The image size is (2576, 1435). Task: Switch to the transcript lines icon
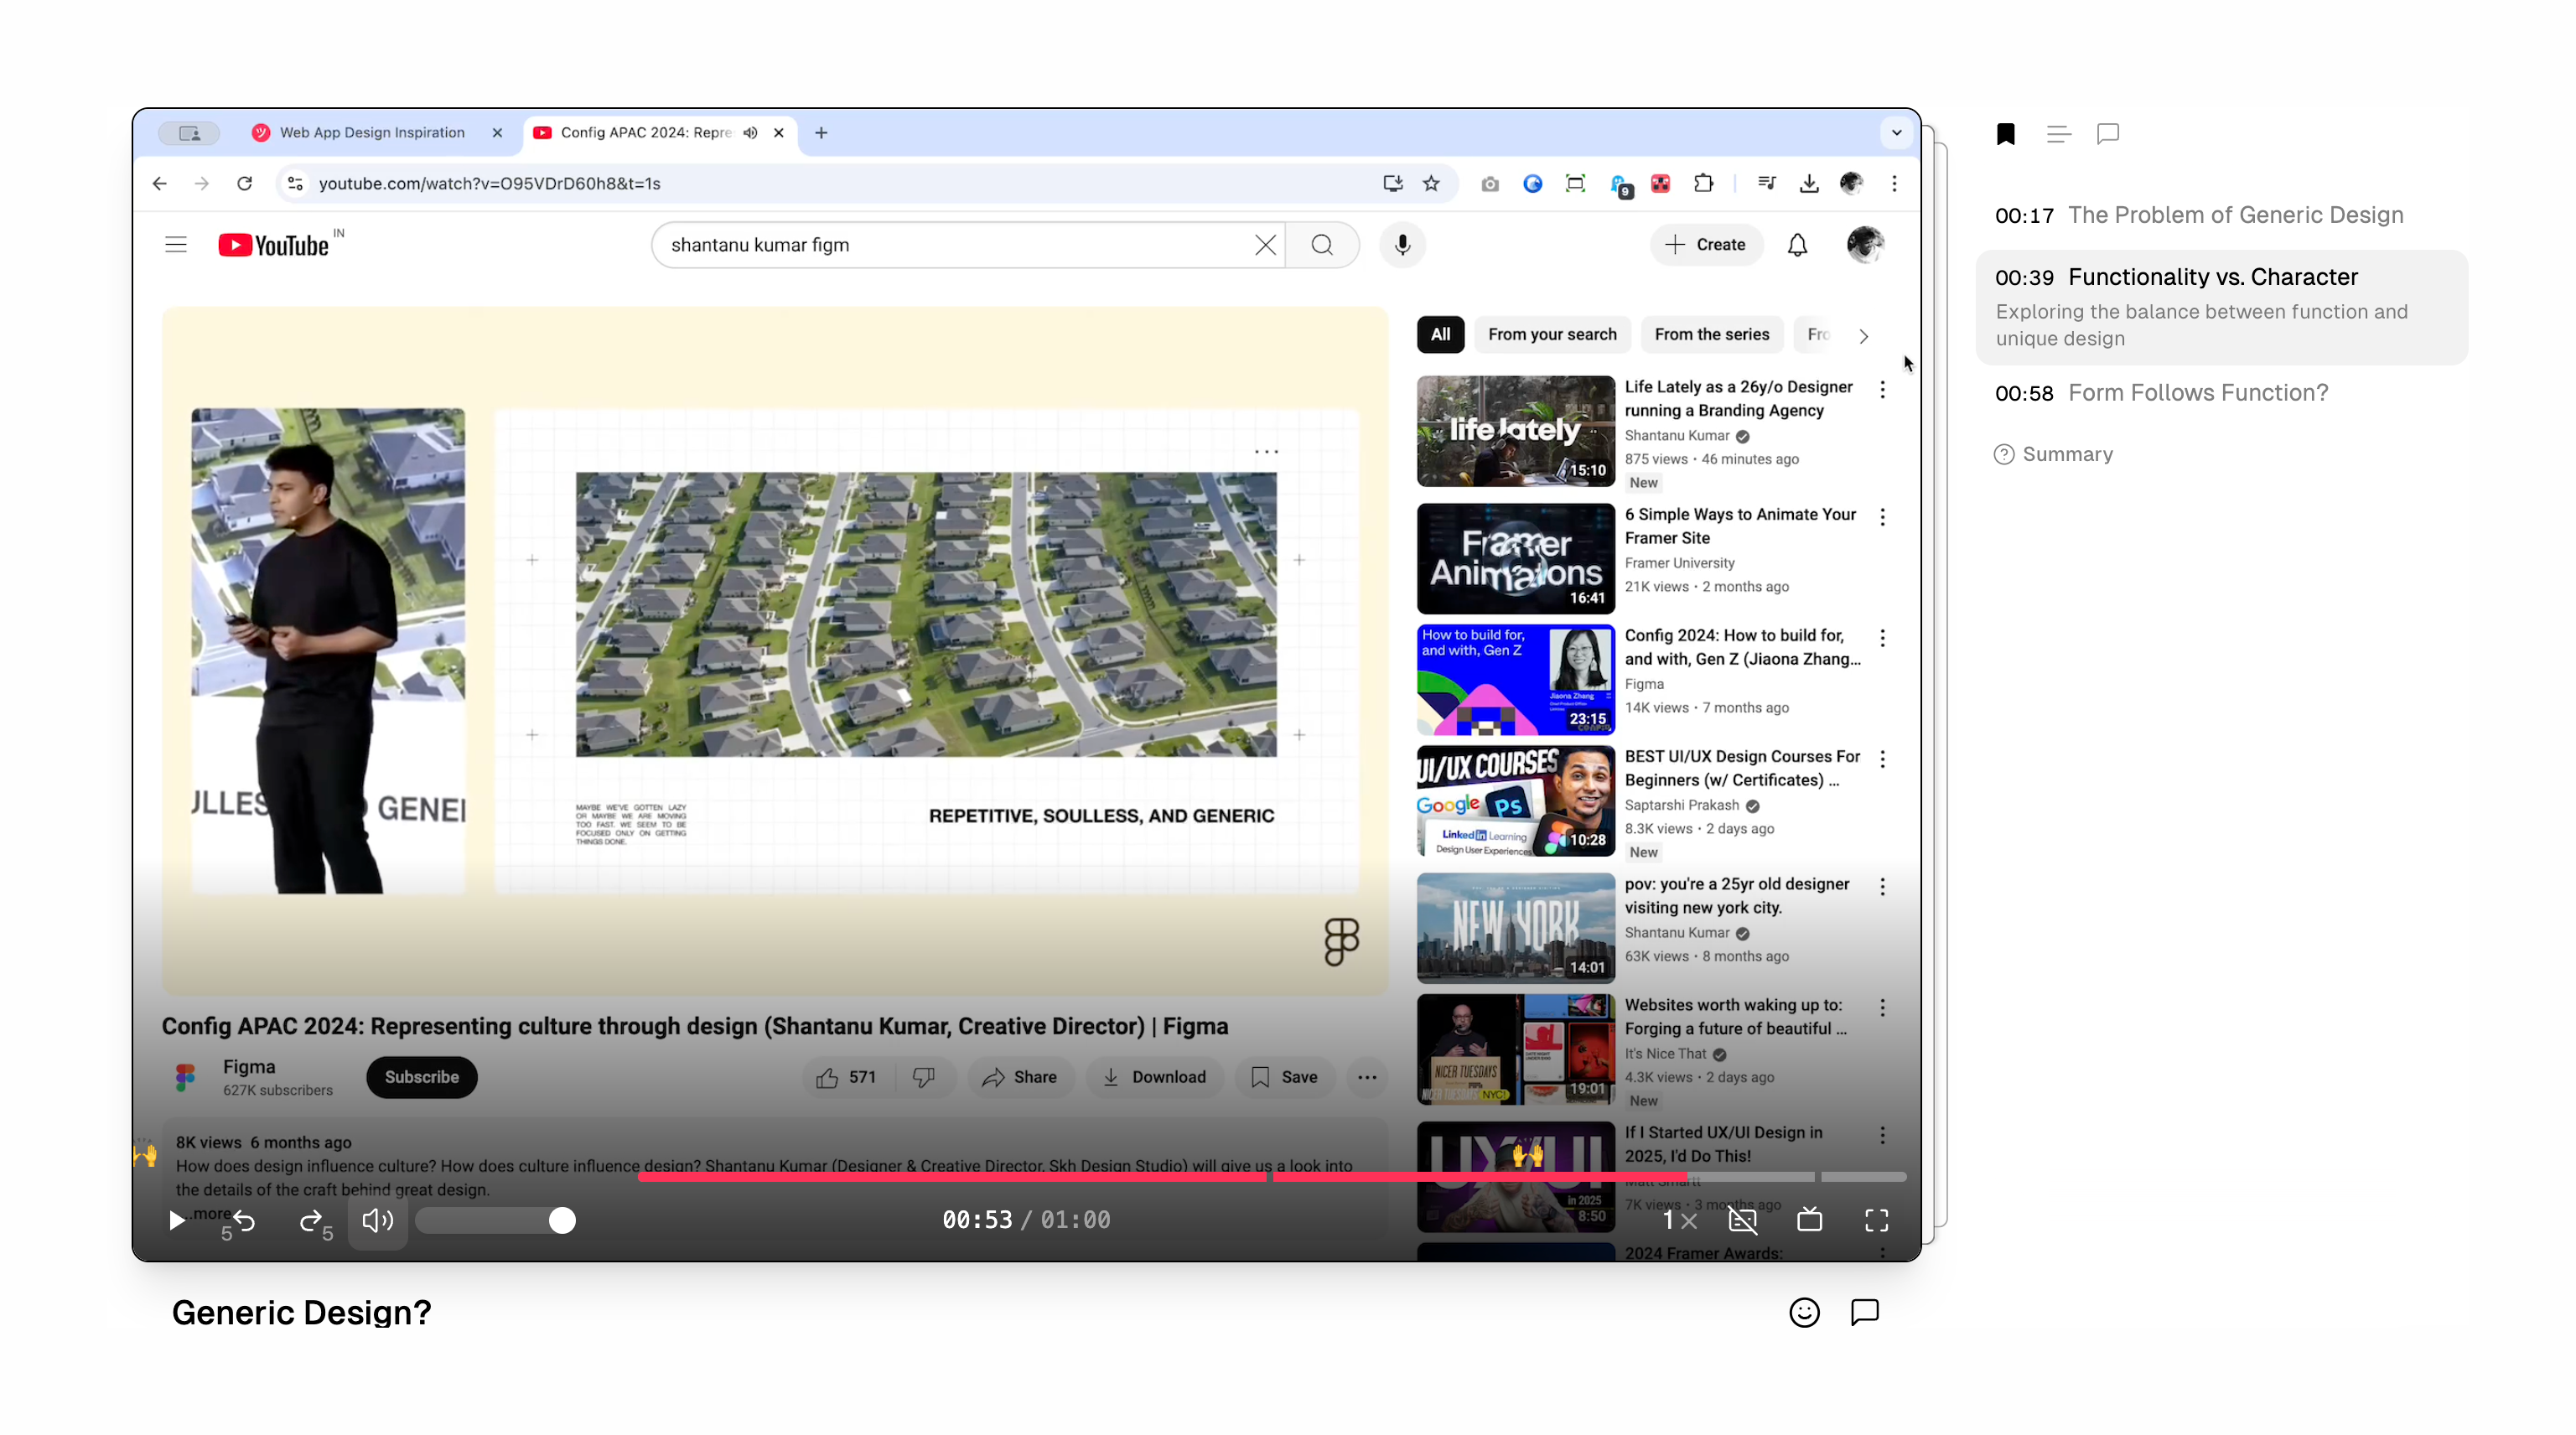coord(2058,134)
